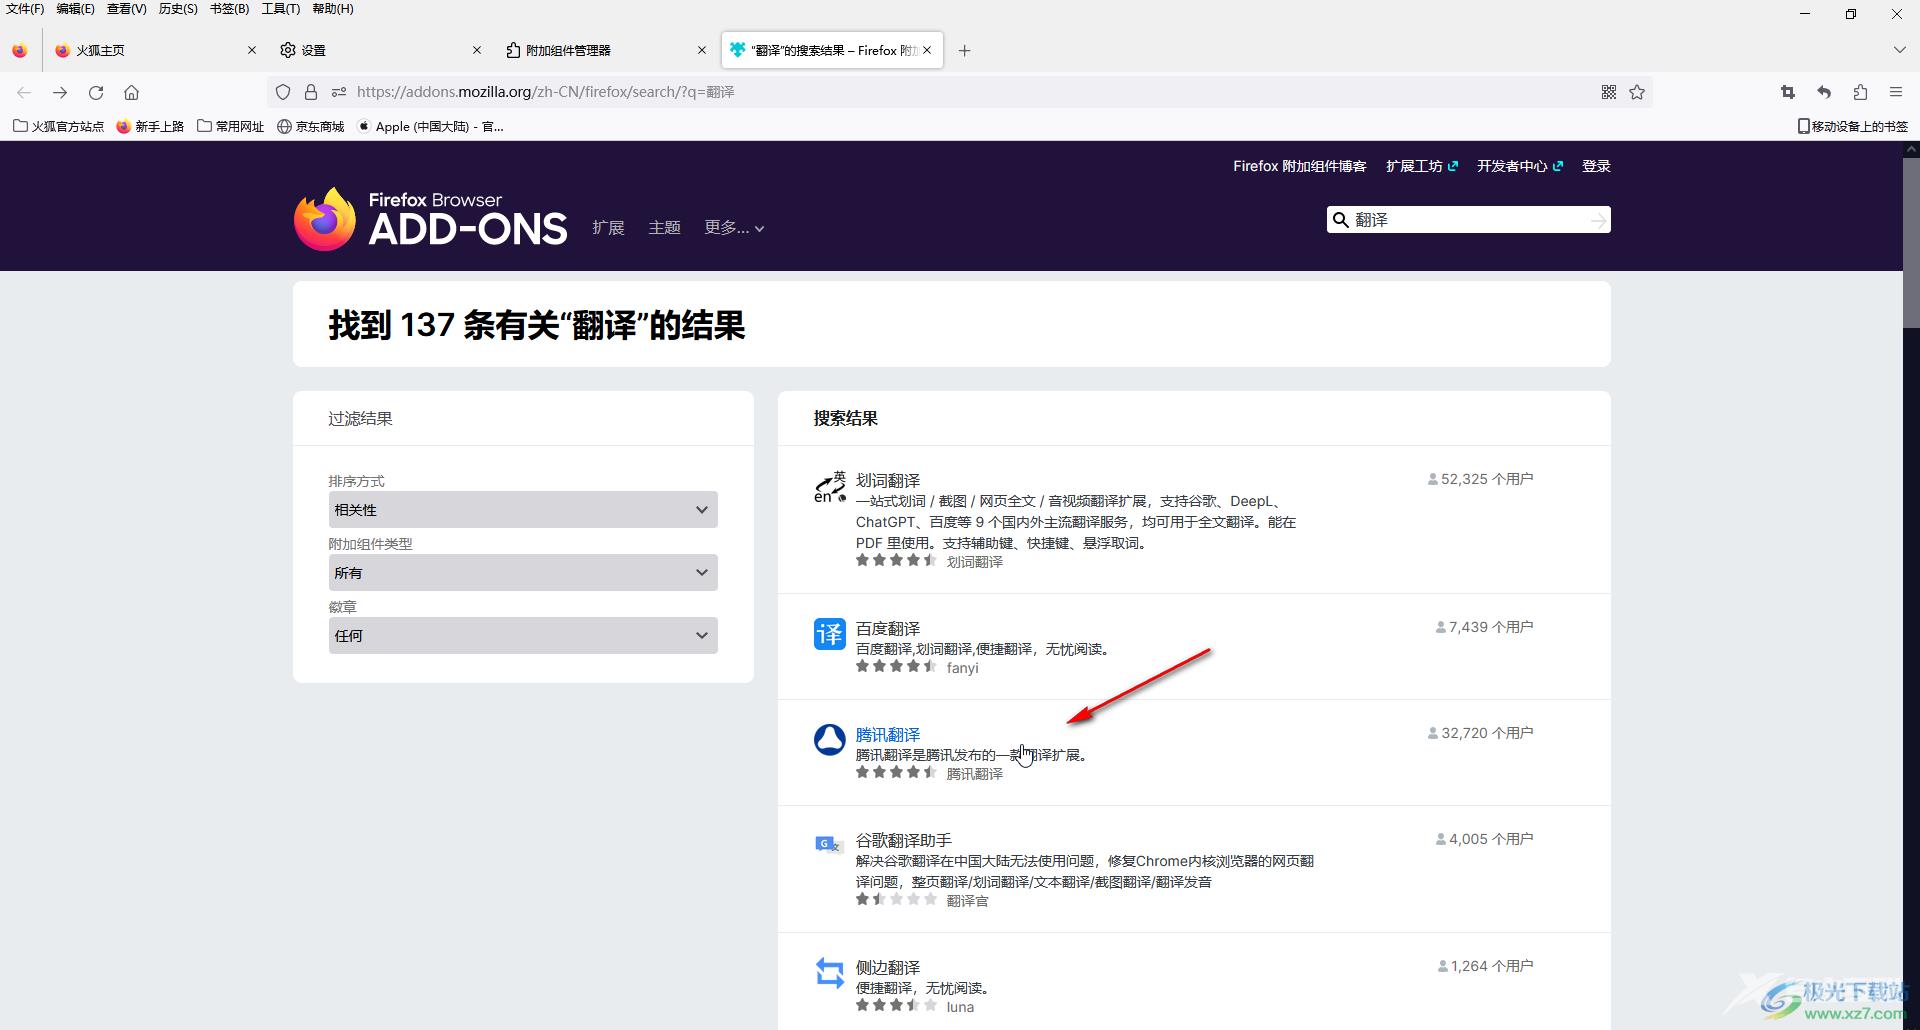
Task: Open the 侧边翻译 result title
Action: 888,968
